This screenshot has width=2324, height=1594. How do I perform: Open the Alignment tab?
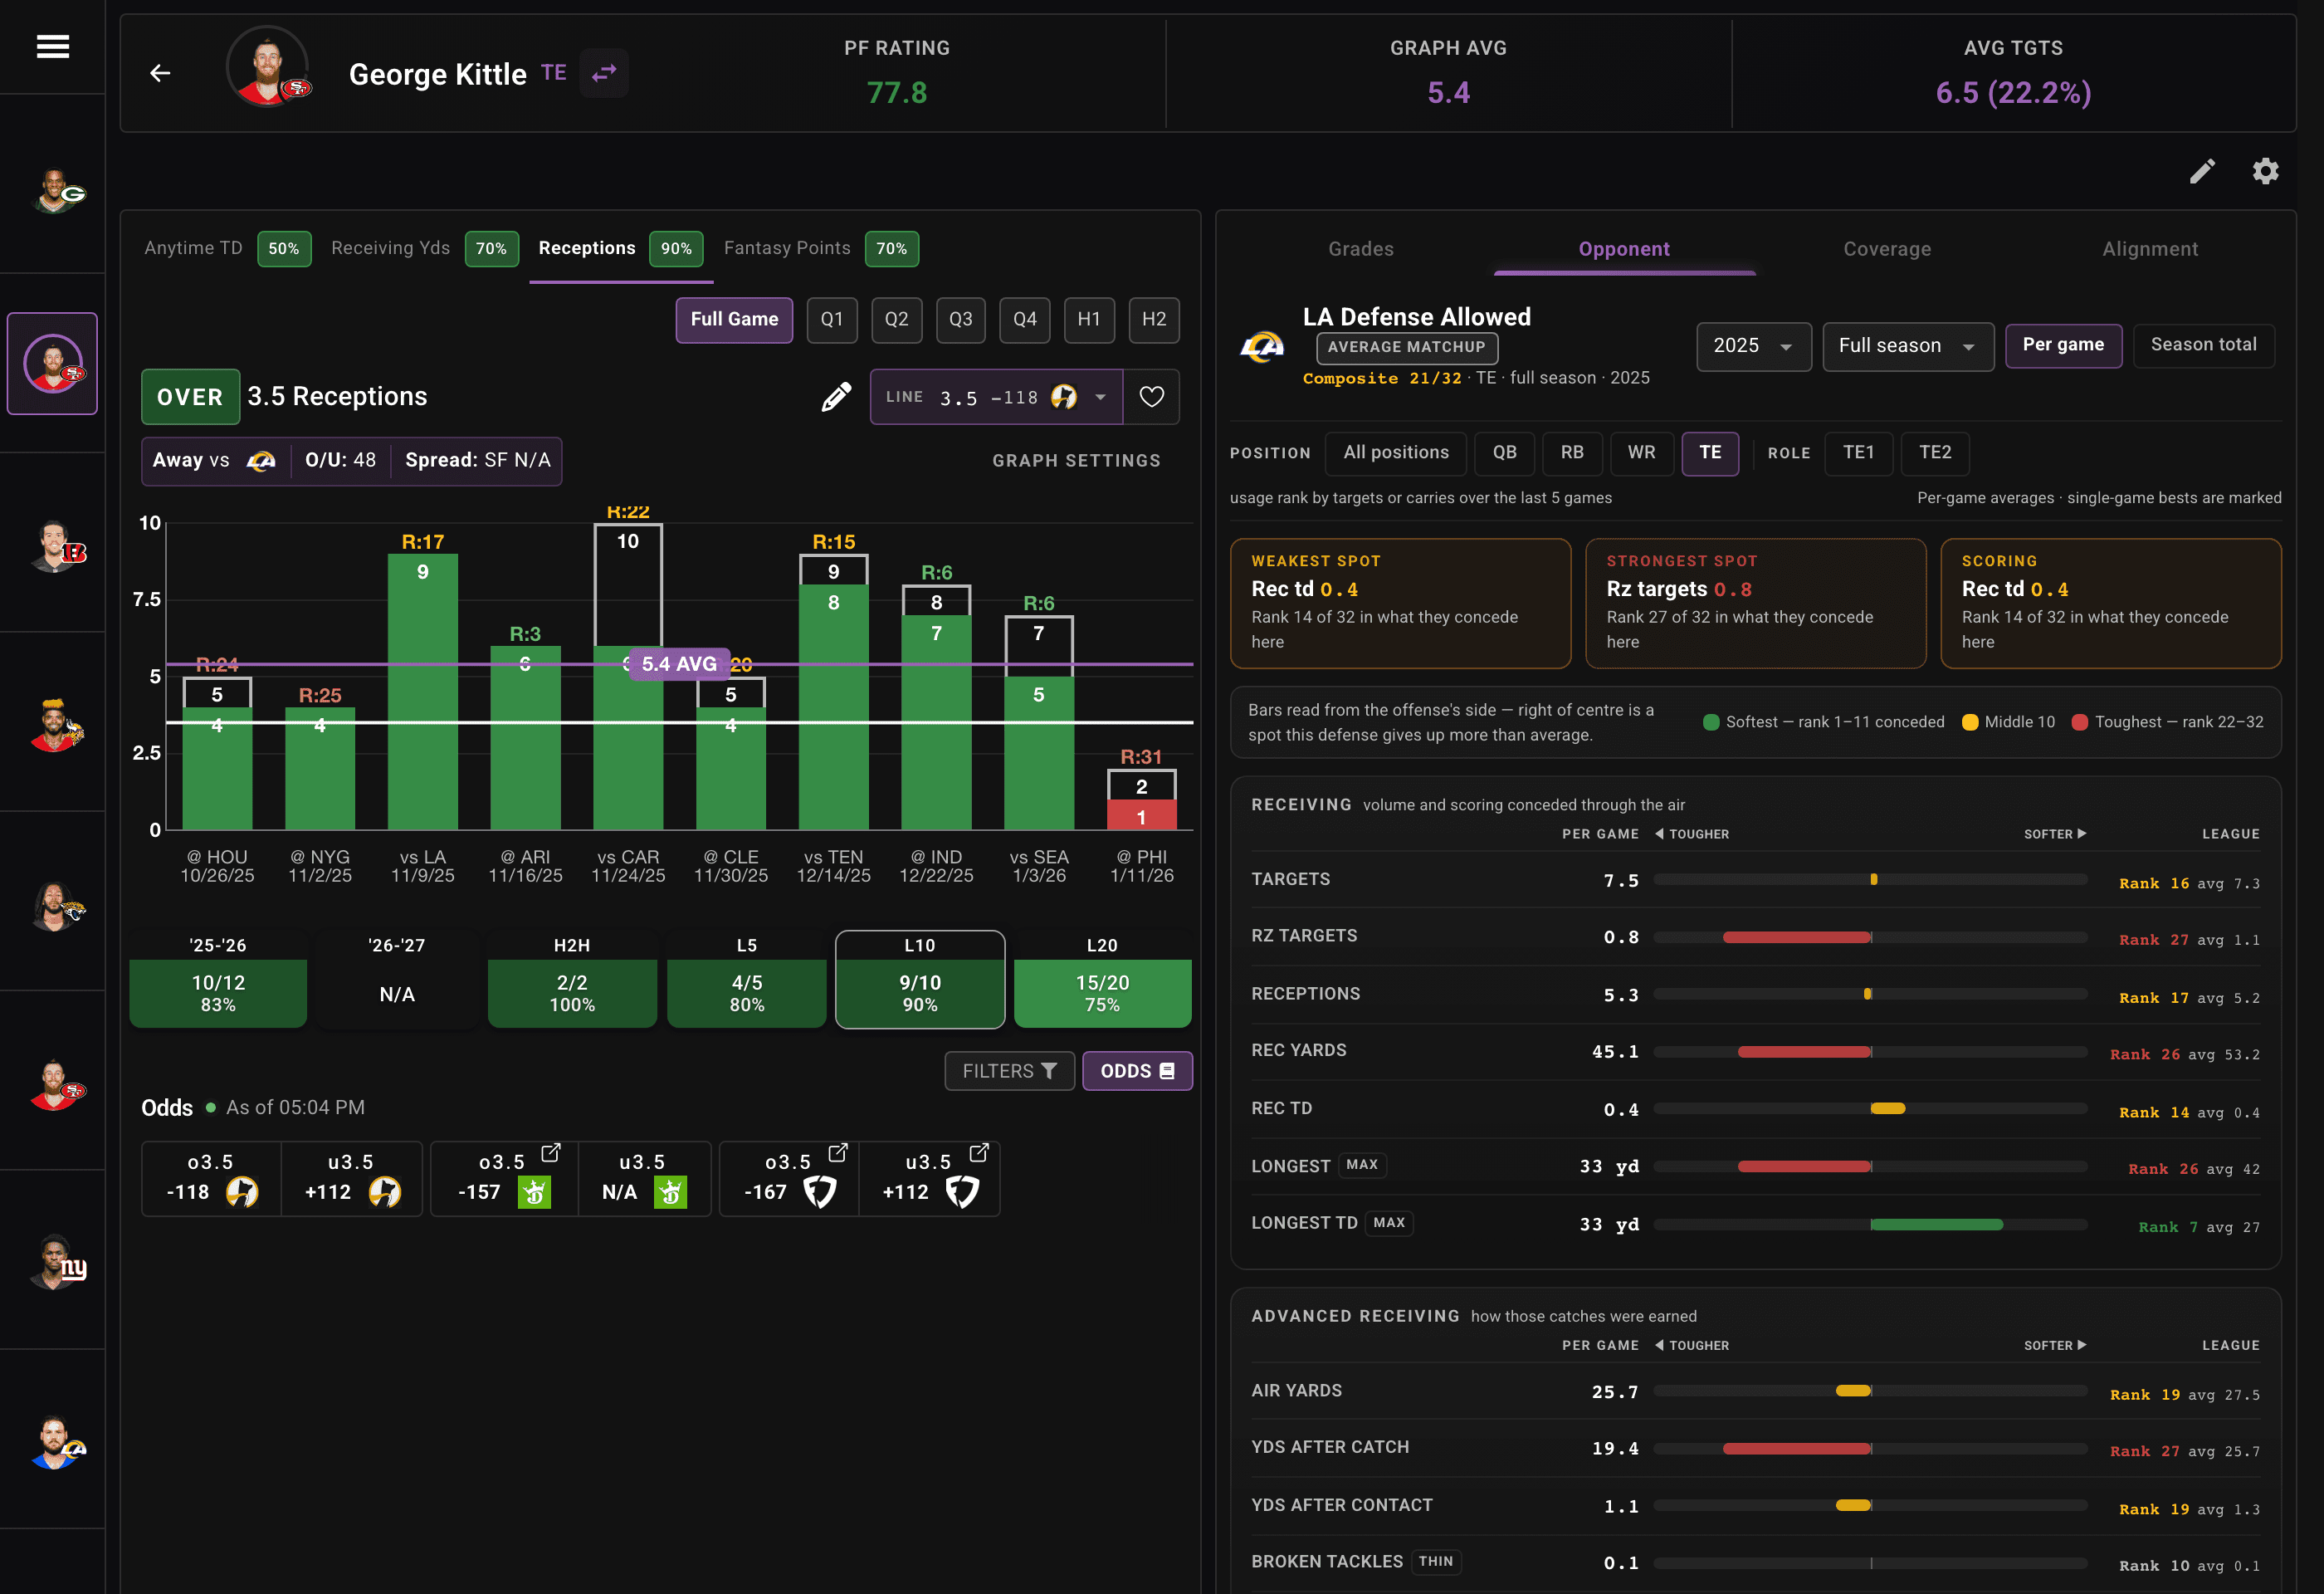pyautogui.click(x=2150, y=249)
